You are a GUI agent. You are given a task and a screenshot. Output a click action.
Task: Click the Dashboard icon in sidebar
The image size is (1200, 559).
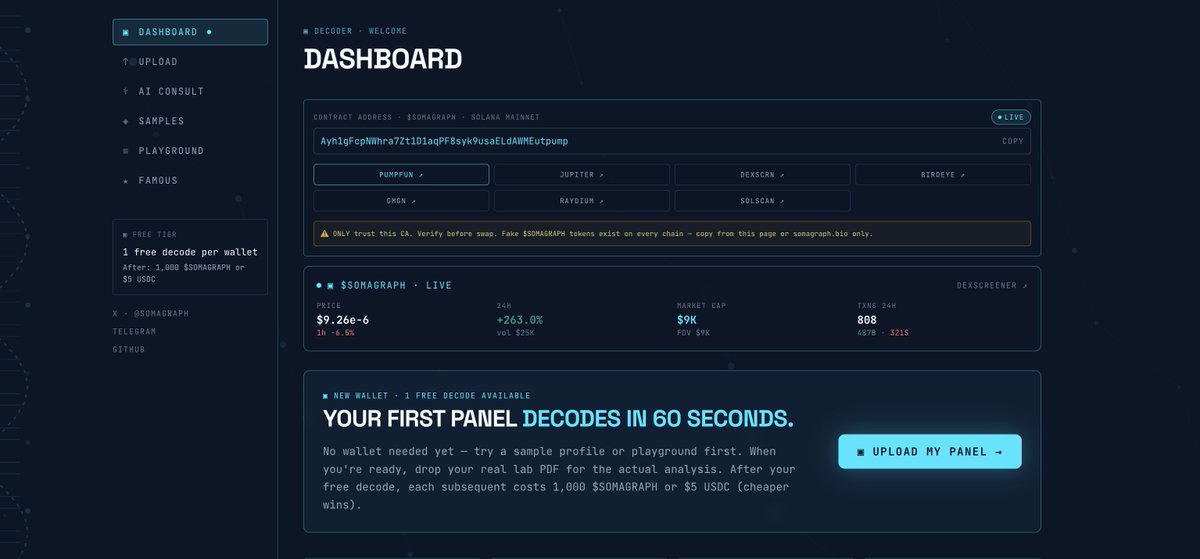point(126,32)
